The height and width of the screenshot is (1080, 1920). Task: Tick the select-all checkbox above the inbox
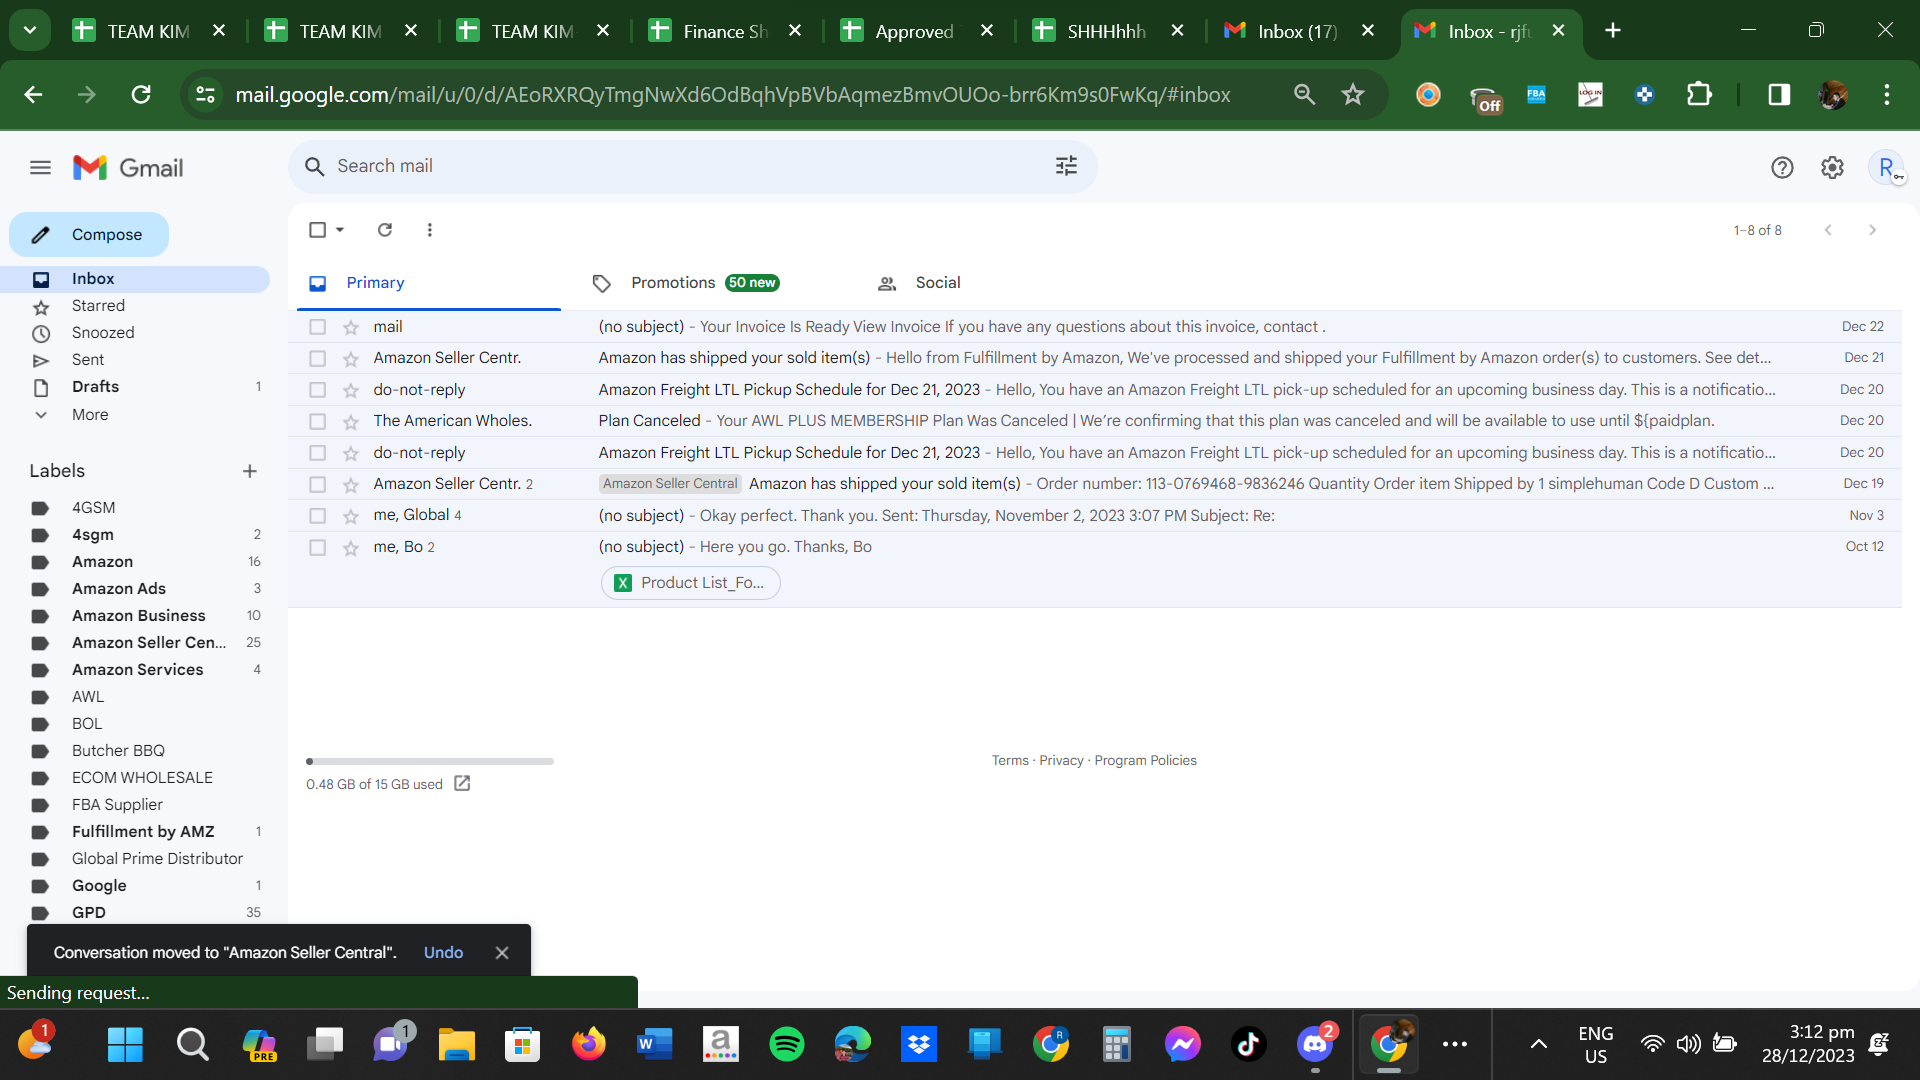317,230
